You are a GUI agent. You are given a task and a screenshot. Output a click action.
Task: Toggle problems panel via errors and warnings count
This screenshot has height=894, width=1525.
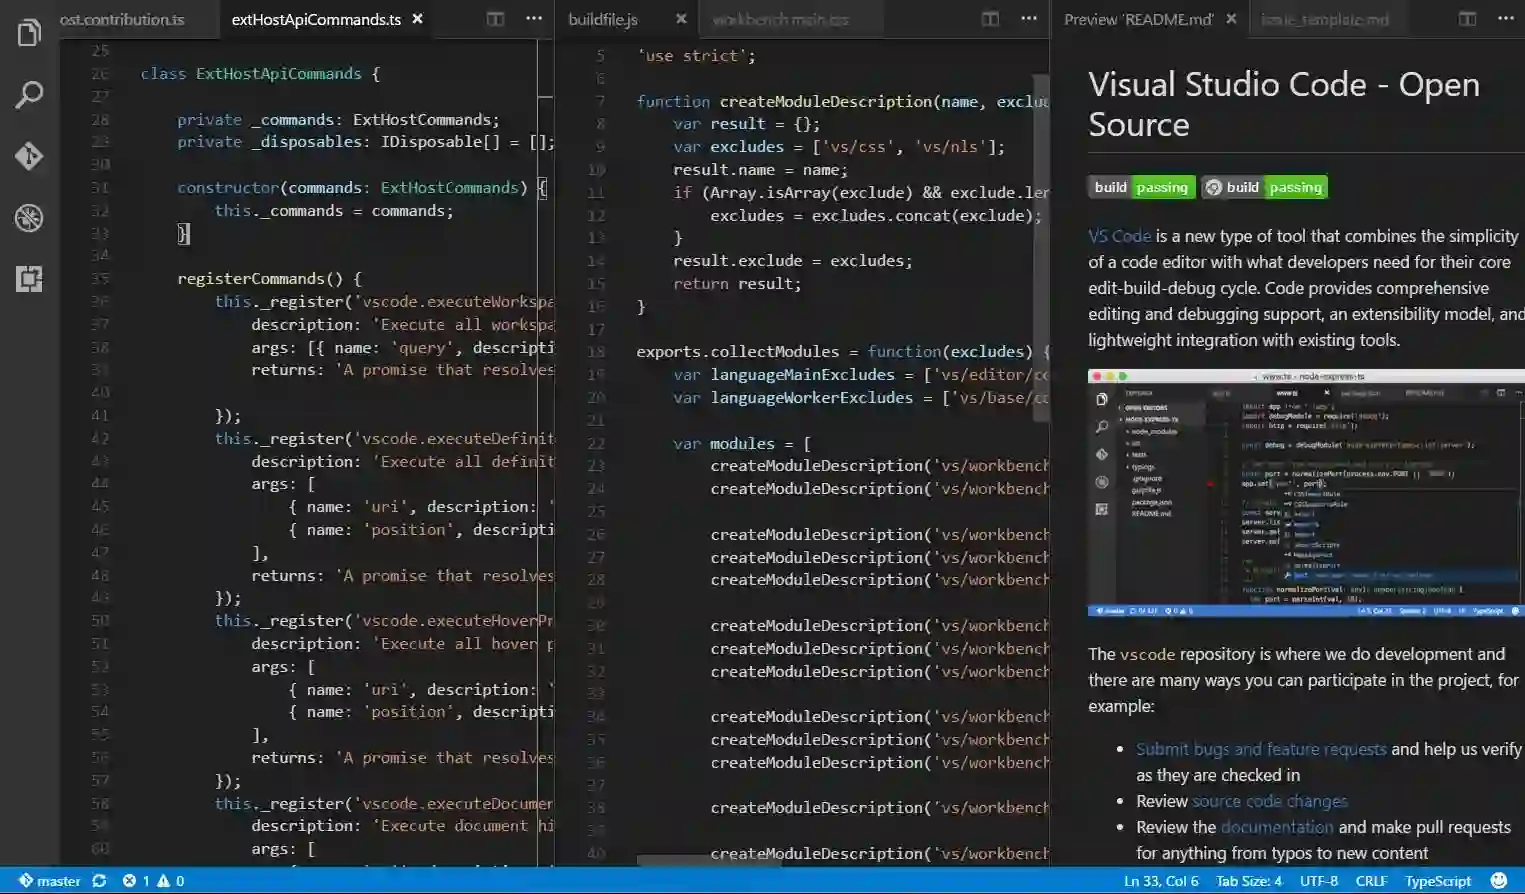153,881
